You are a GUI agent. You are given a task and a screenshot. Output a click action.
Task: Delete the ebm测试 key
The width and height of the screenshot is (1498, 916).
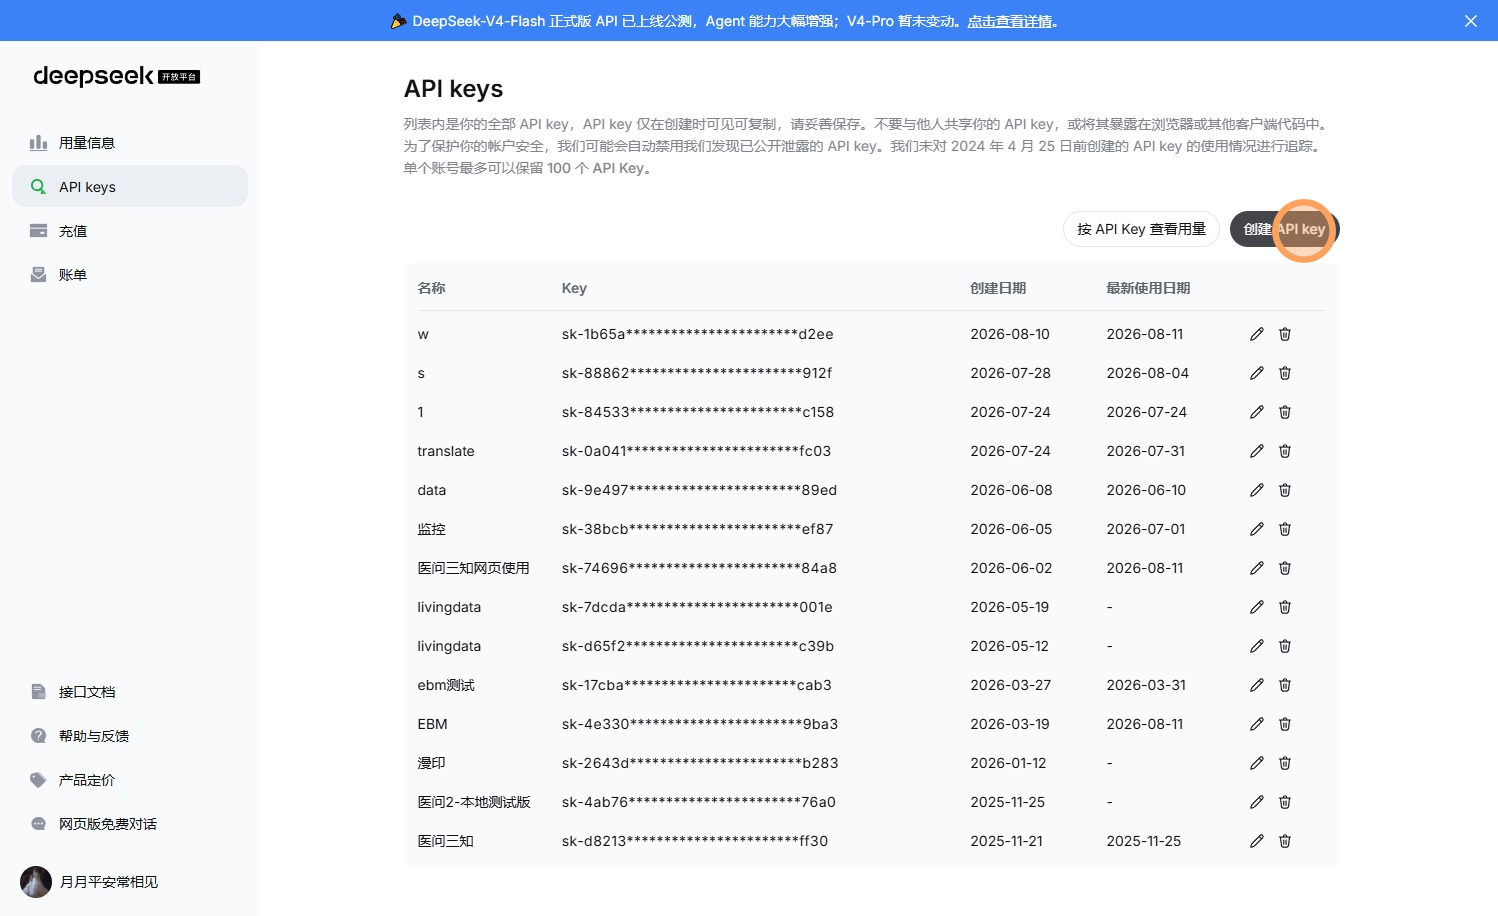[1285, 685]
